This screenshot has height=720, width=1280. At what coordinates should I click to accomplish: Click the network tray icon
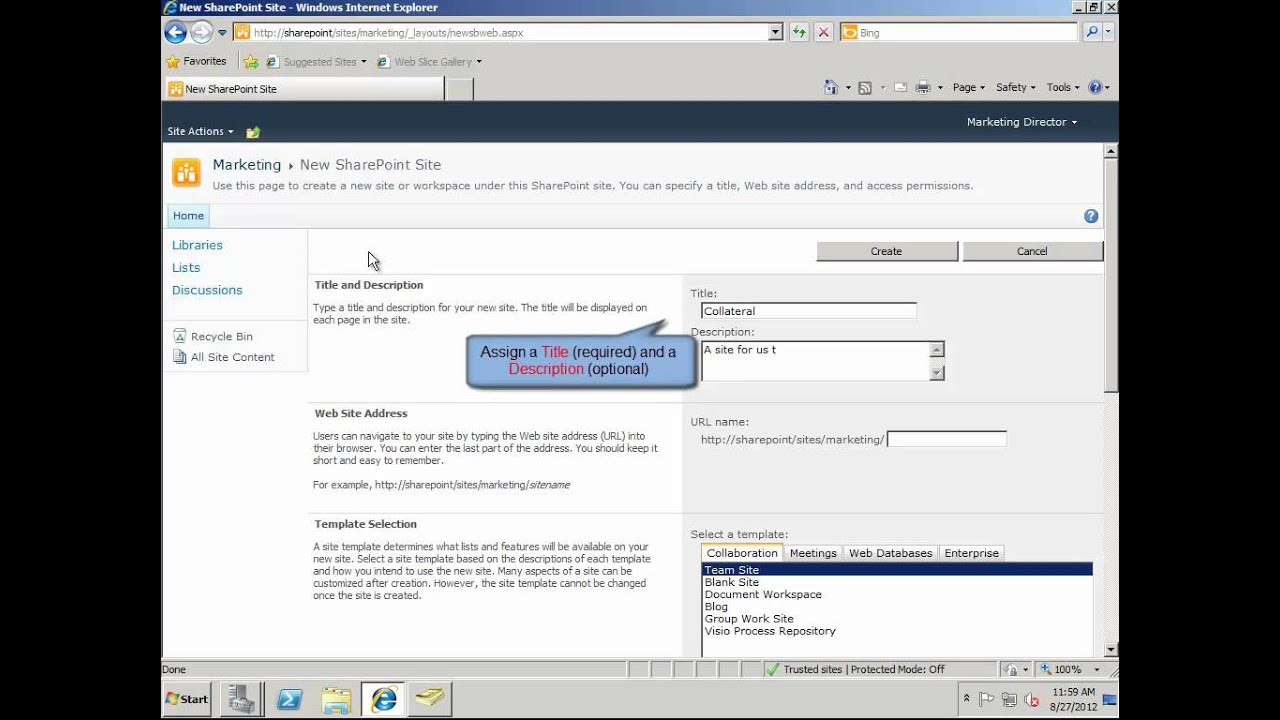click(1010, 700)
